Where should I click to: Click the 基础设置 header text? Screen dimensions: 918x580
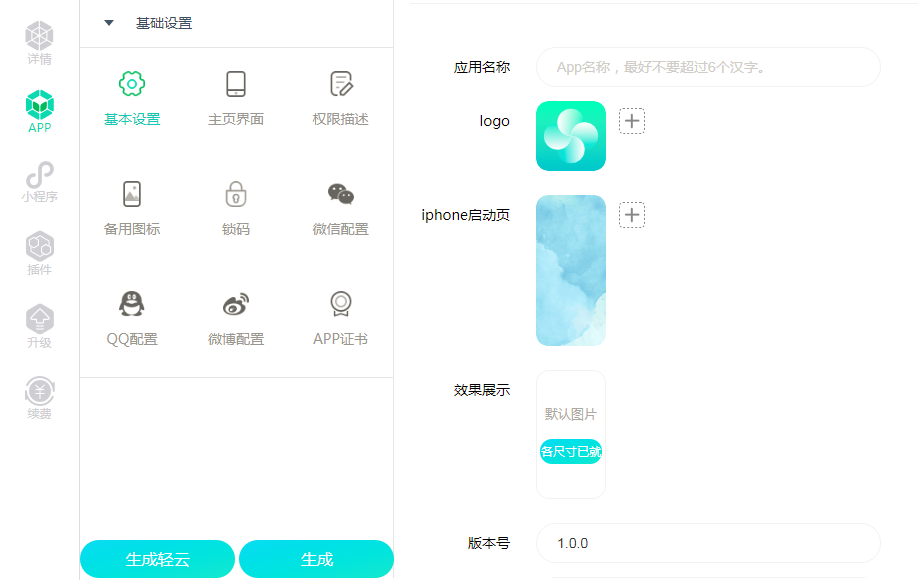[x=164, y=23]
